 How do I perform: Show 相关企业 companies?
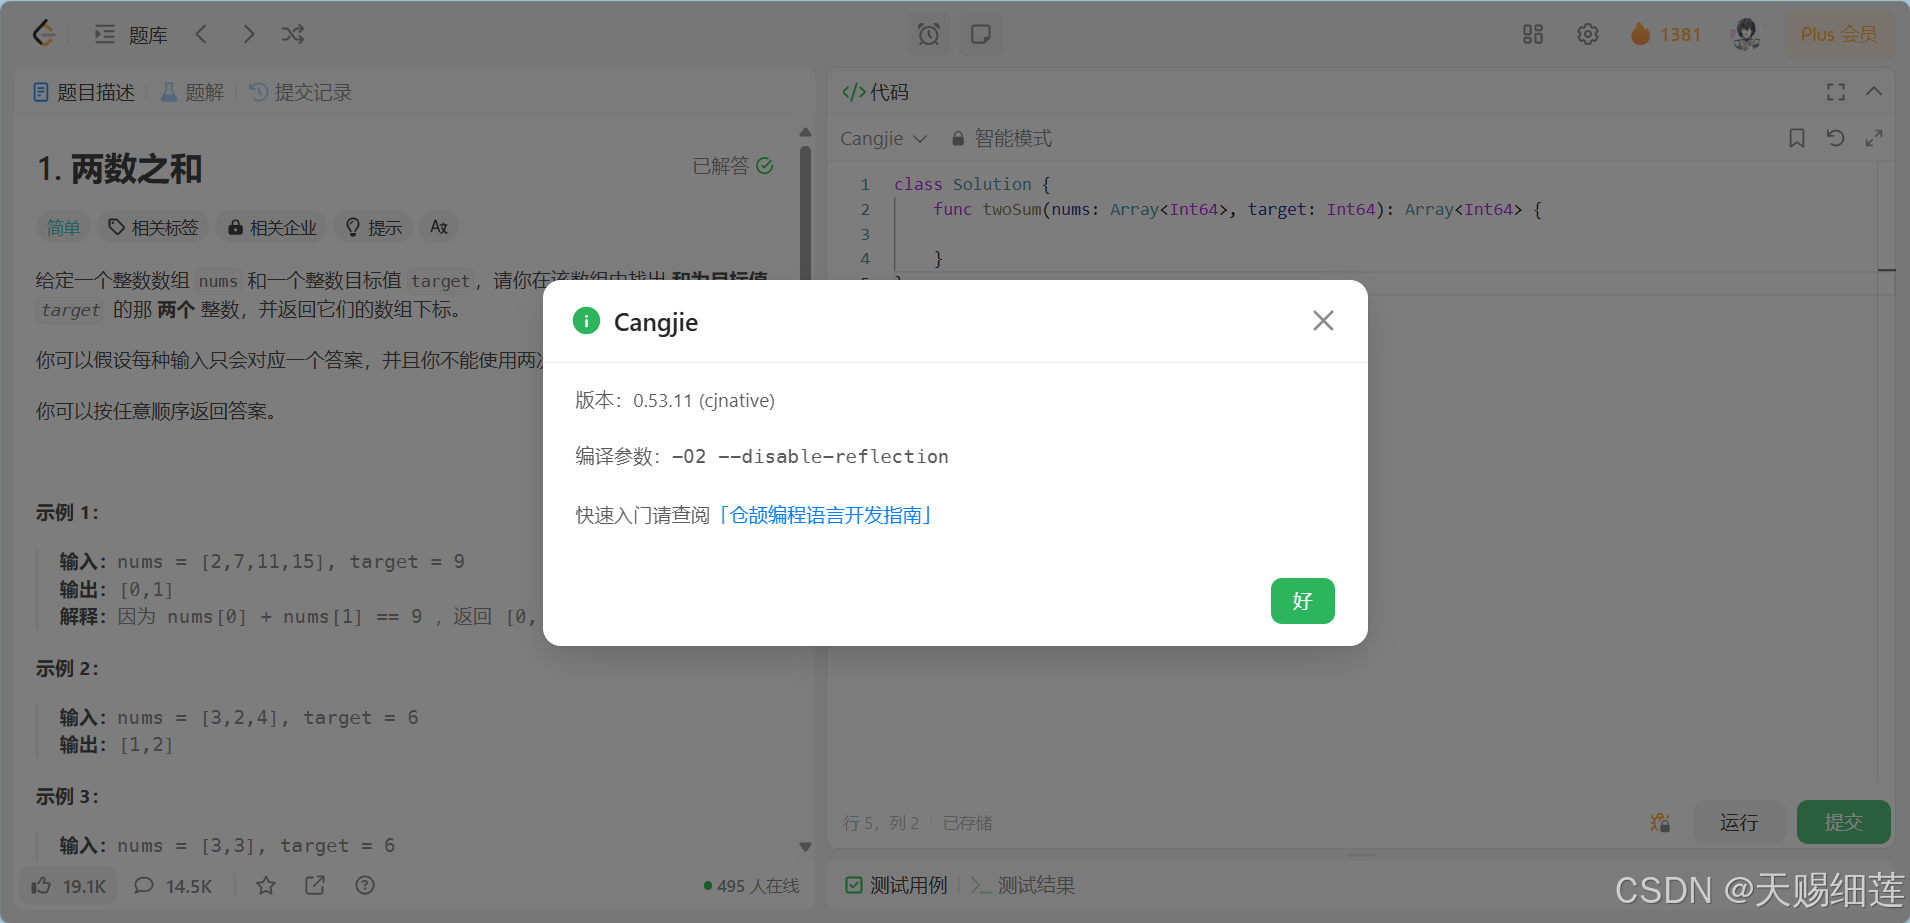click(272, 228)
